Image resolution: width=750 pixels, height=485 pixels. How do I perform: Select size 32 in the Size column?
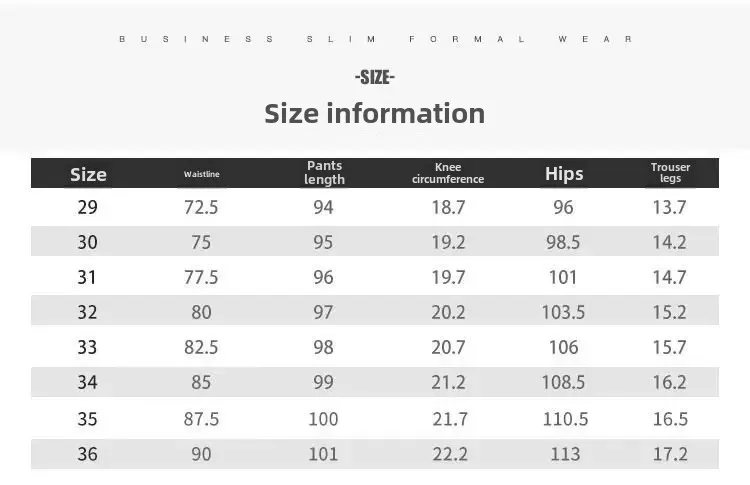point(88,312)
